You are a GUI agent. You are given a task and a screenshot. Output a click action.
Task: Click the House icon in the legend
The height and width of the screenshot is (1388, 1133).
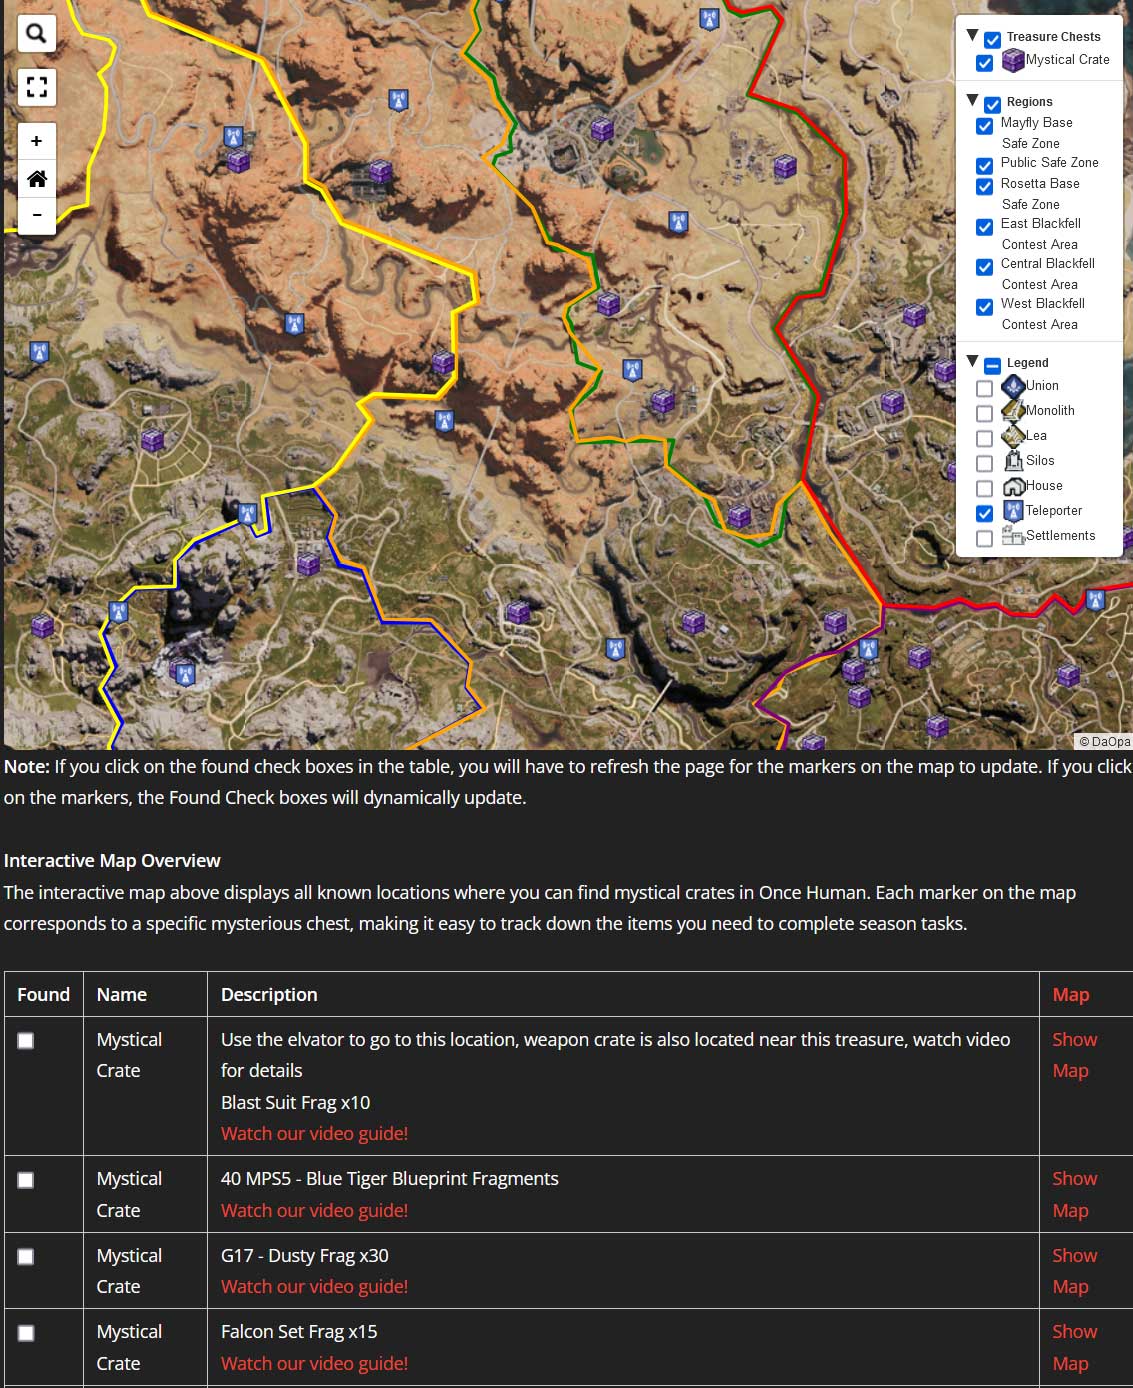coord(1013,486)
